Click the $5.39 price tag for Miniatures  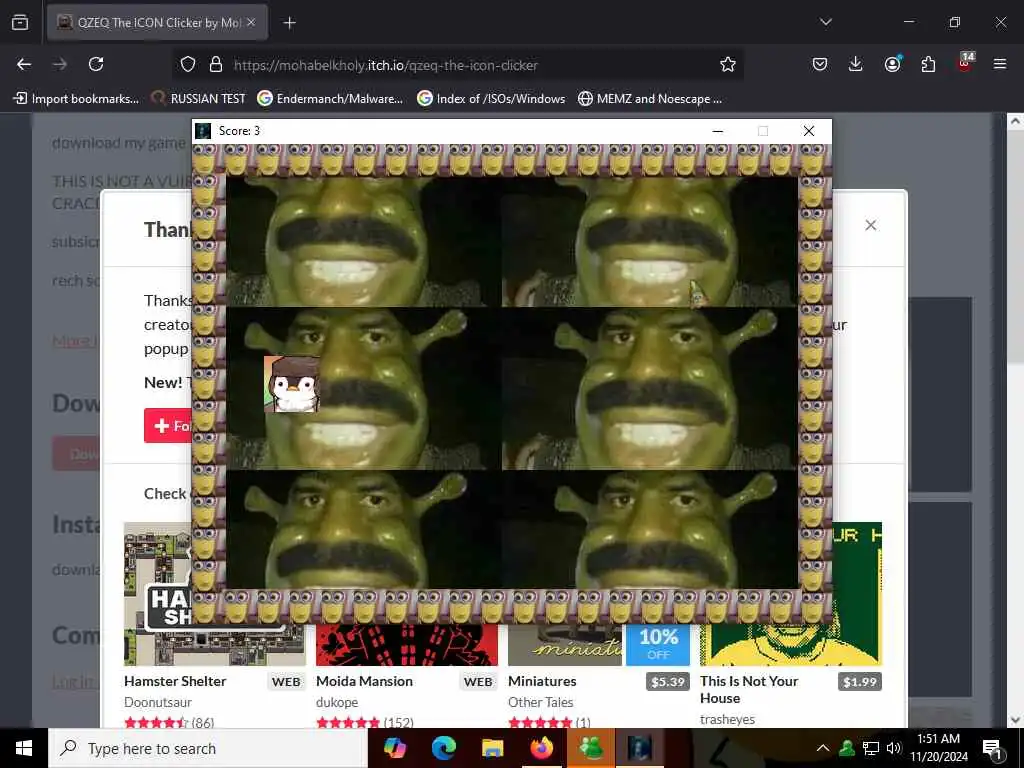(x=667, y=682)
